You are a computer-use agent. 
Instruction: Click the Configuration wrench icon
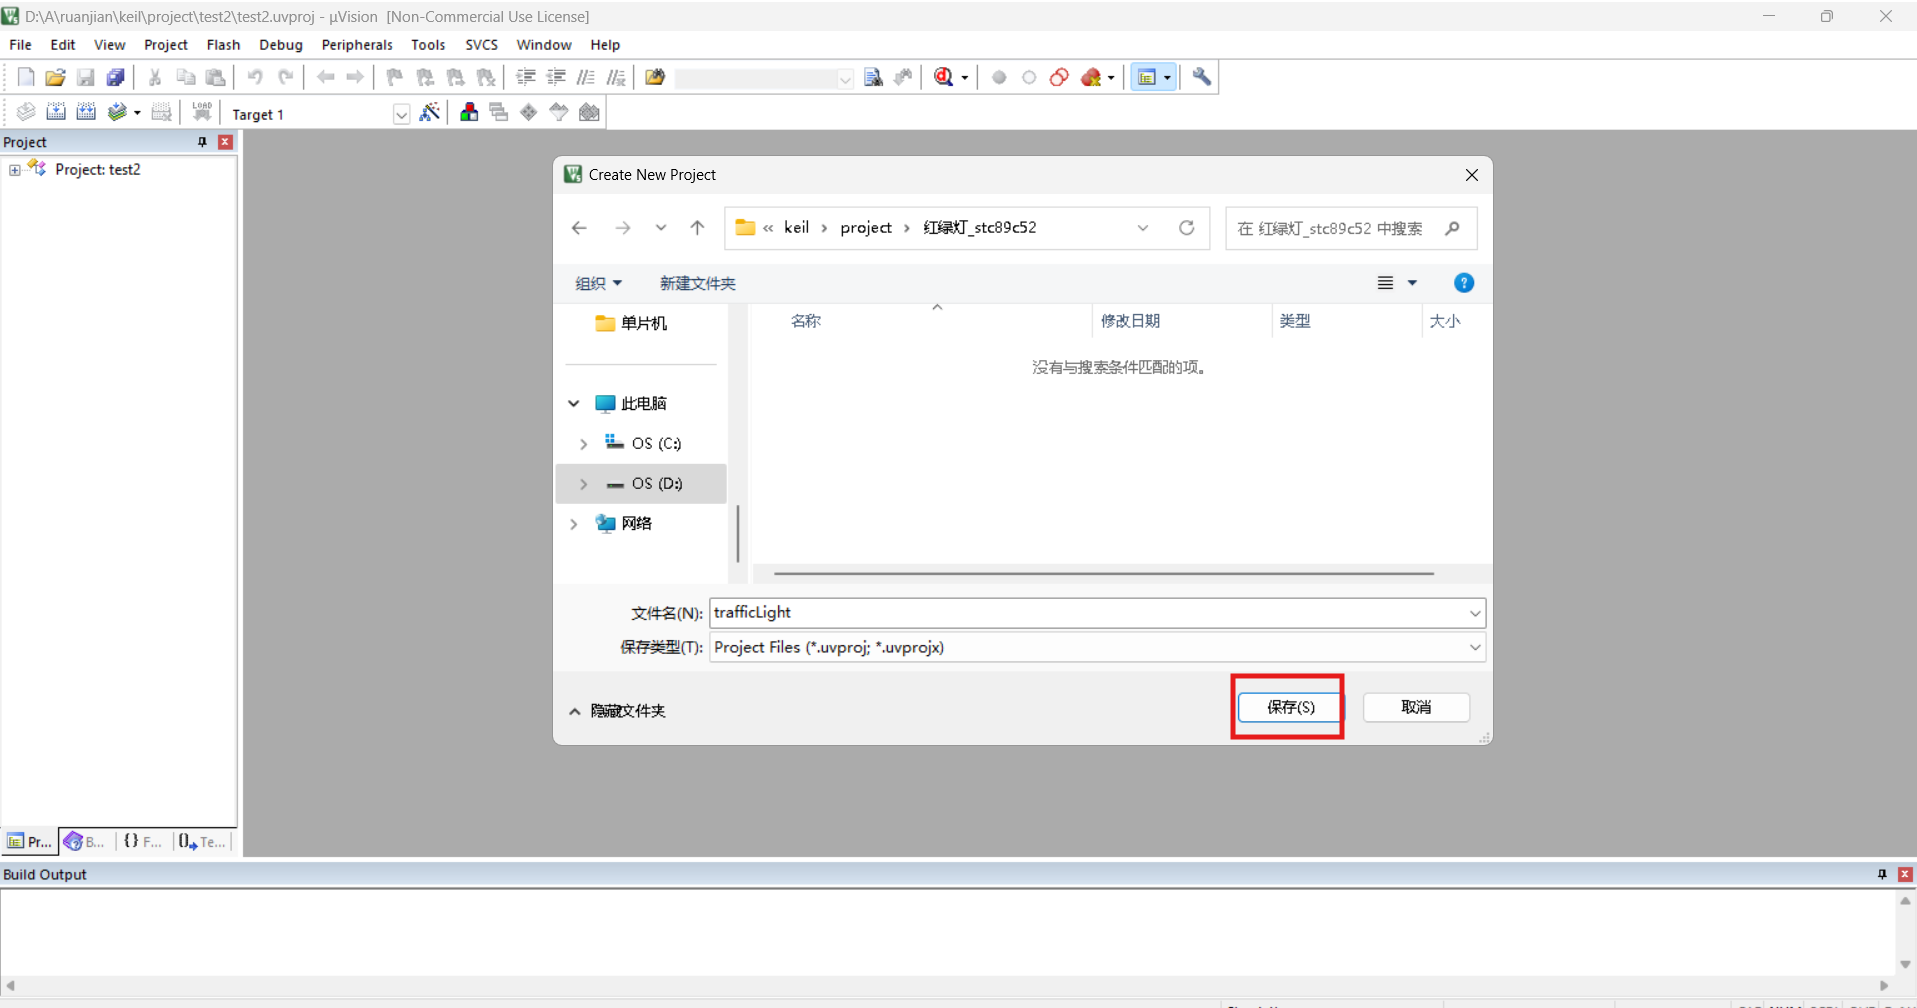[1202, 77]
